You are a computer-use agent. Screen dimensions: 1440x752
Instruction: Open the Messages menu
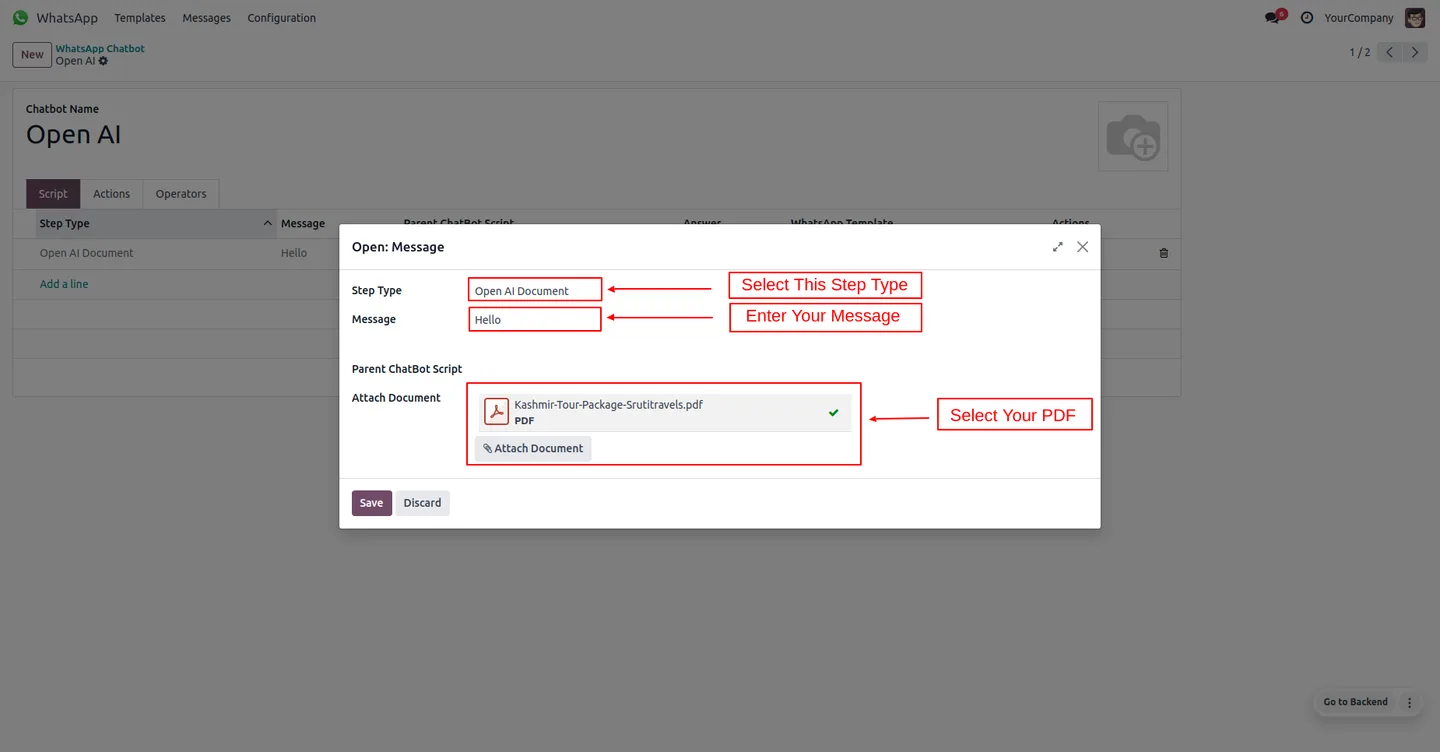(x=206, y=18)
